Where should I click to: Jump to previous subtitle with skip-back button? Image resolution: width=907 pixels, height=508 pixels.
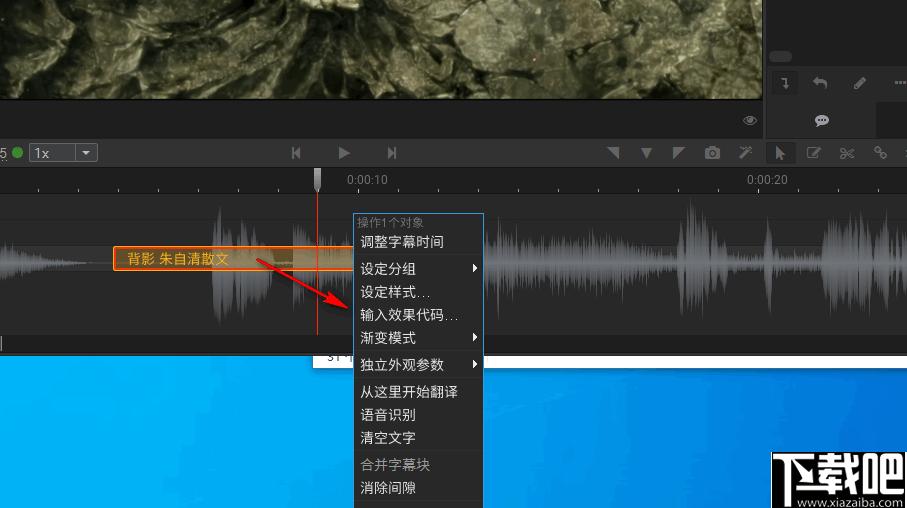click(296, 153)
